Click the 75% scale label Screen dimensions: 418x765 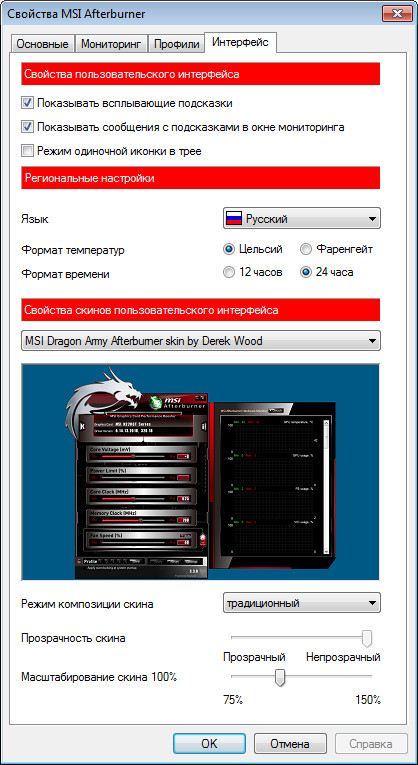tap(233, 700)
